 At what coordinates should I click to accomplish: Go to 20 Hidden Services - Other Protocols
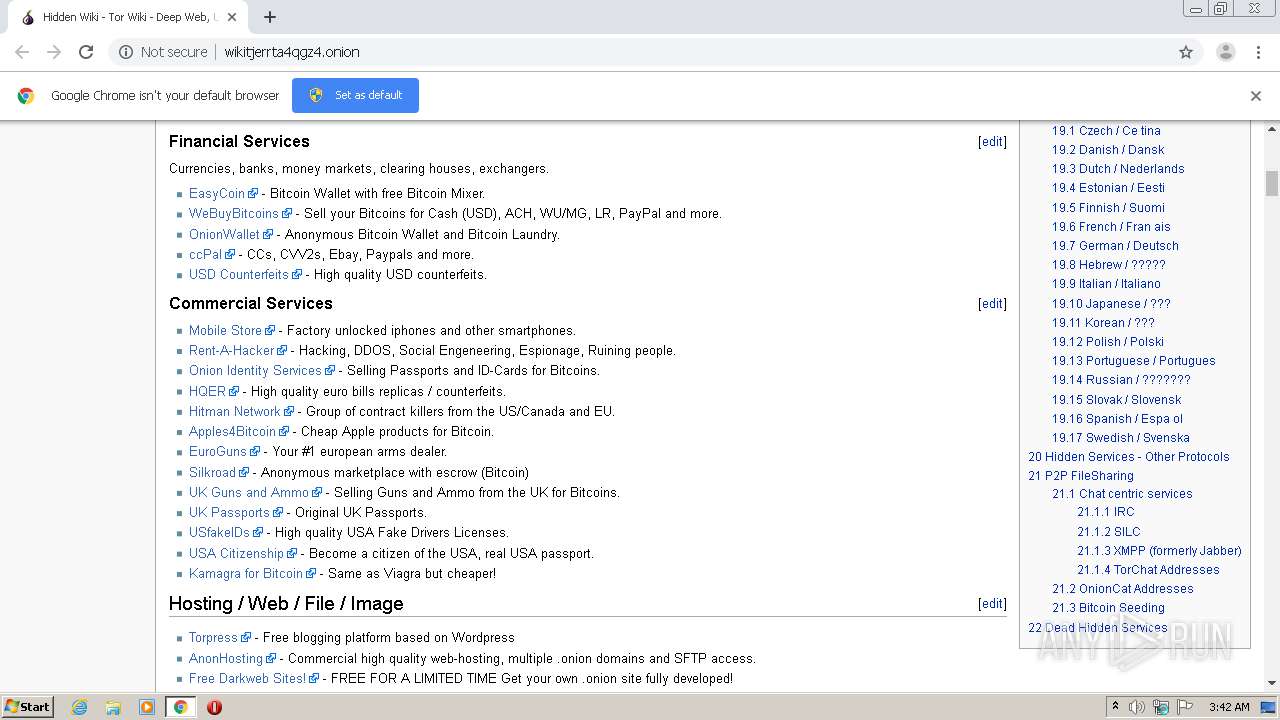(1129, 457)
